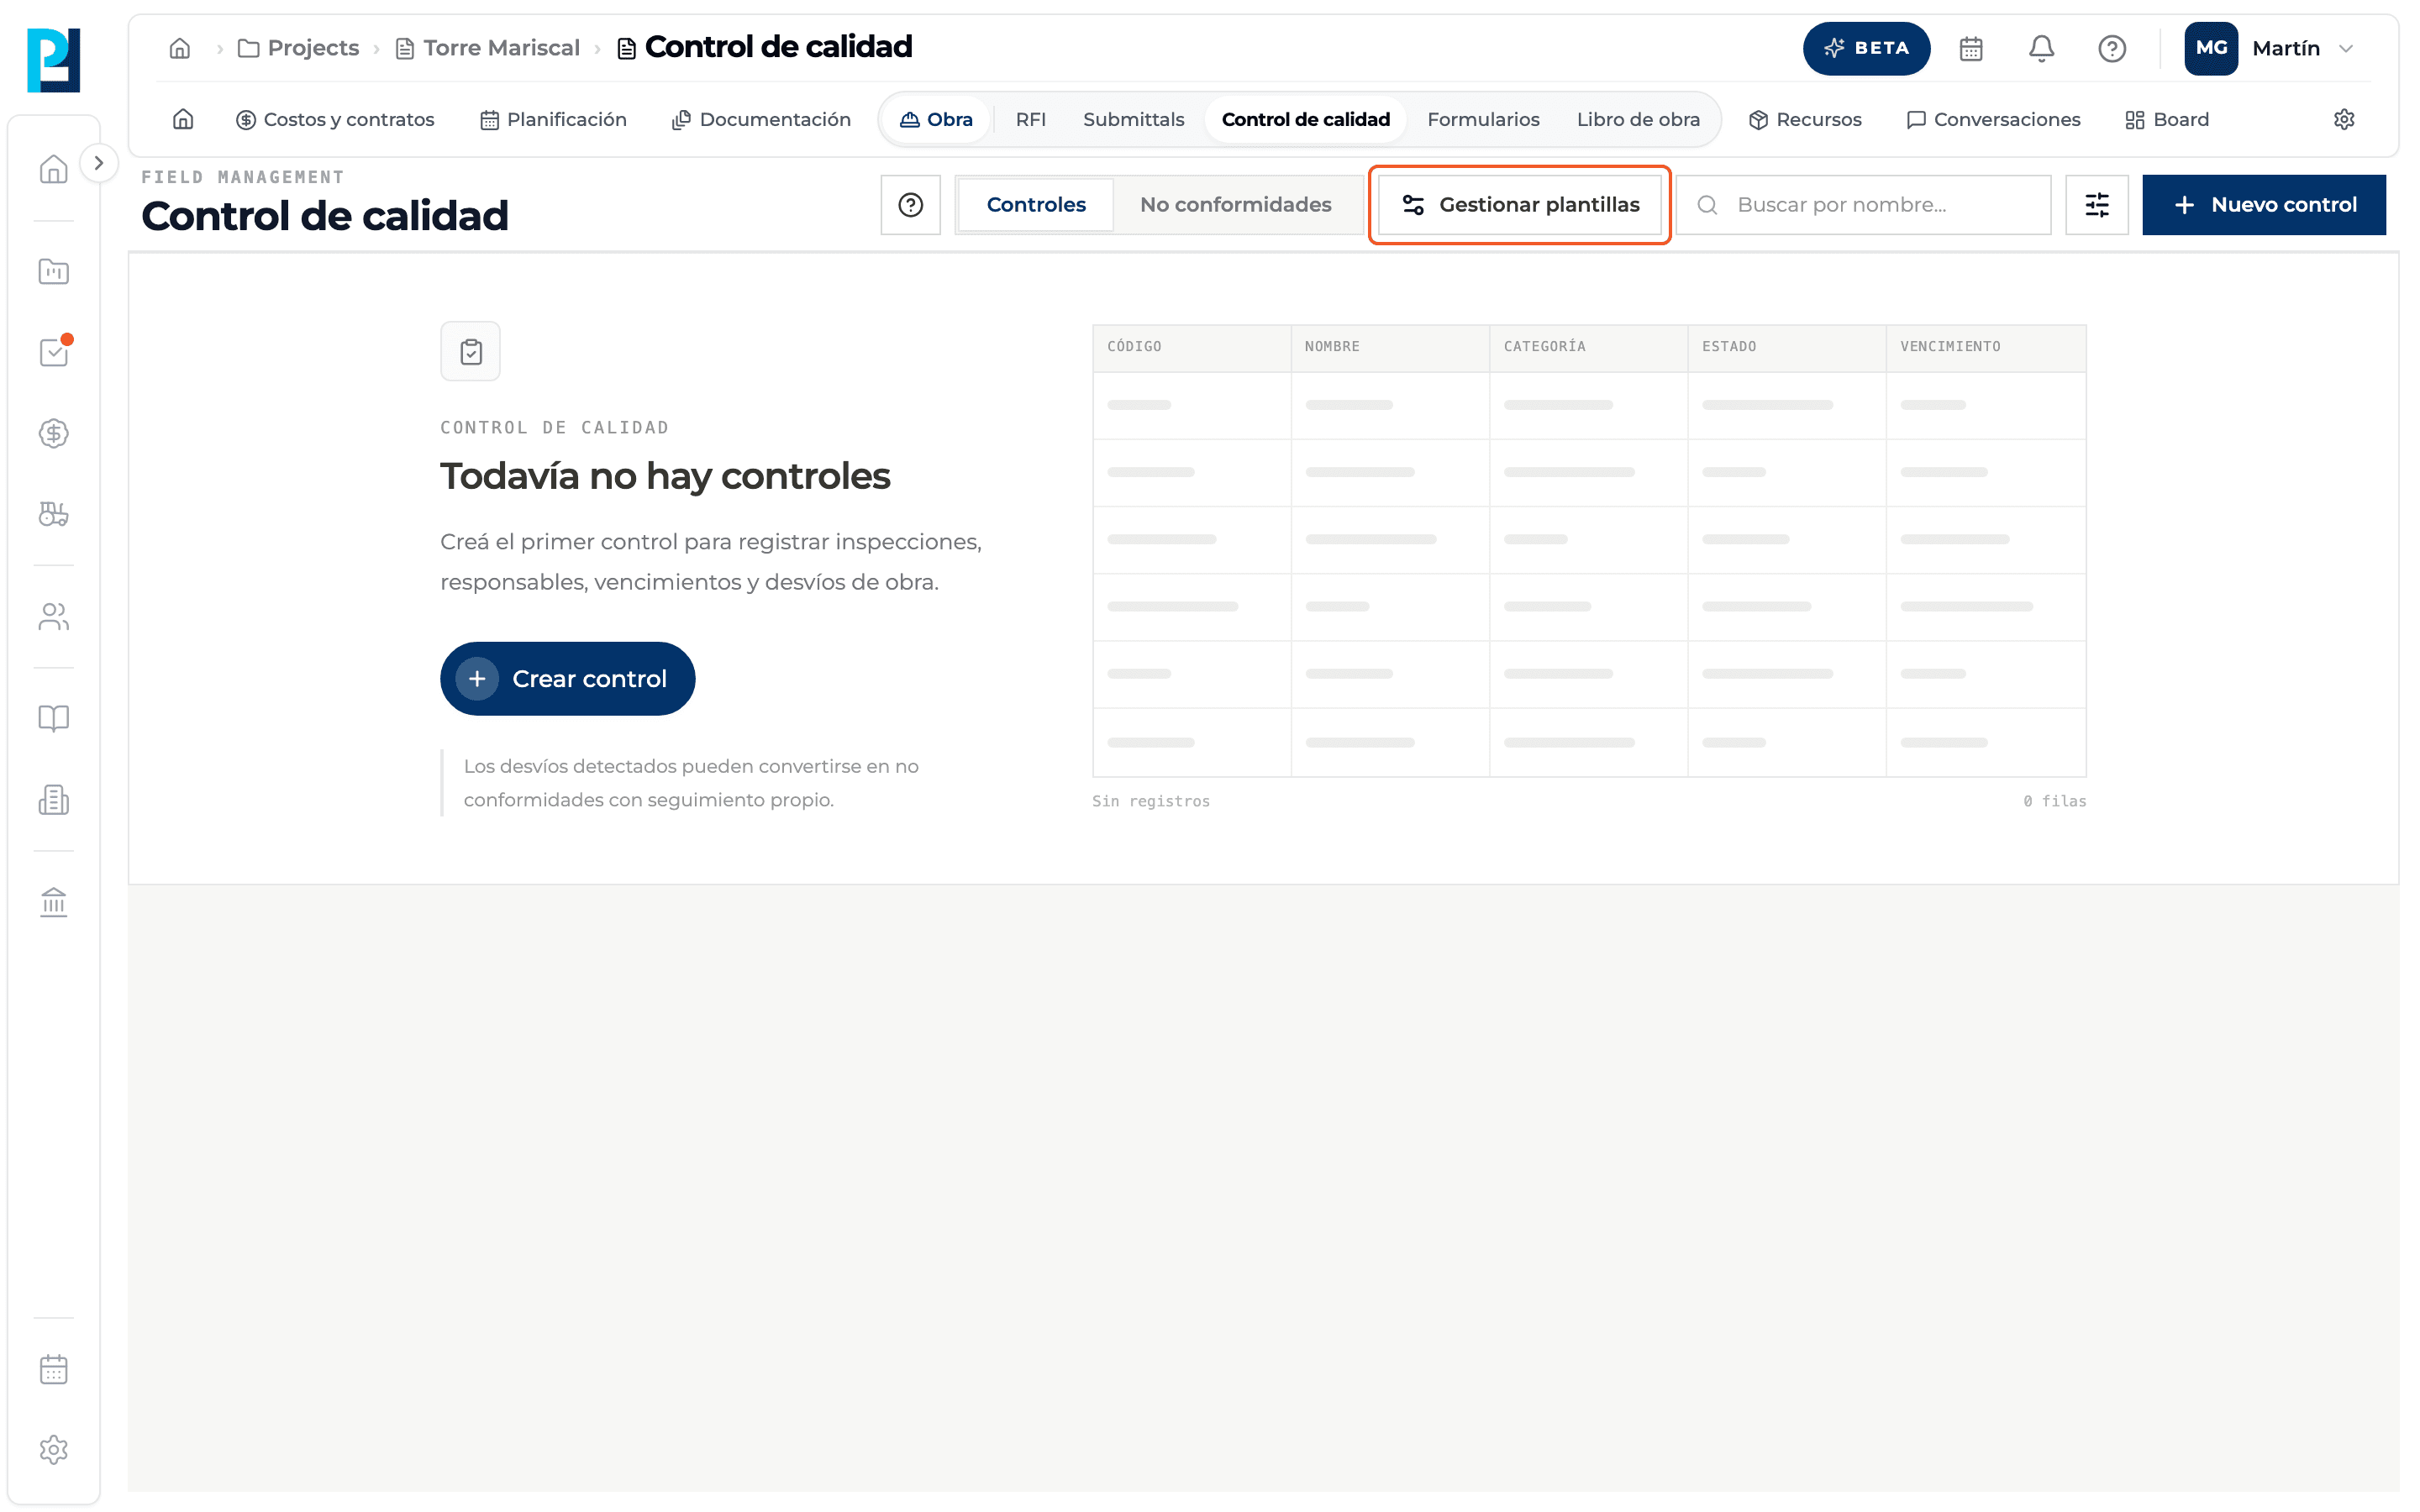Open Documentación section
Viewport: 2420px width, 1512px height.
pyautogui.click(x=761, y=119)
